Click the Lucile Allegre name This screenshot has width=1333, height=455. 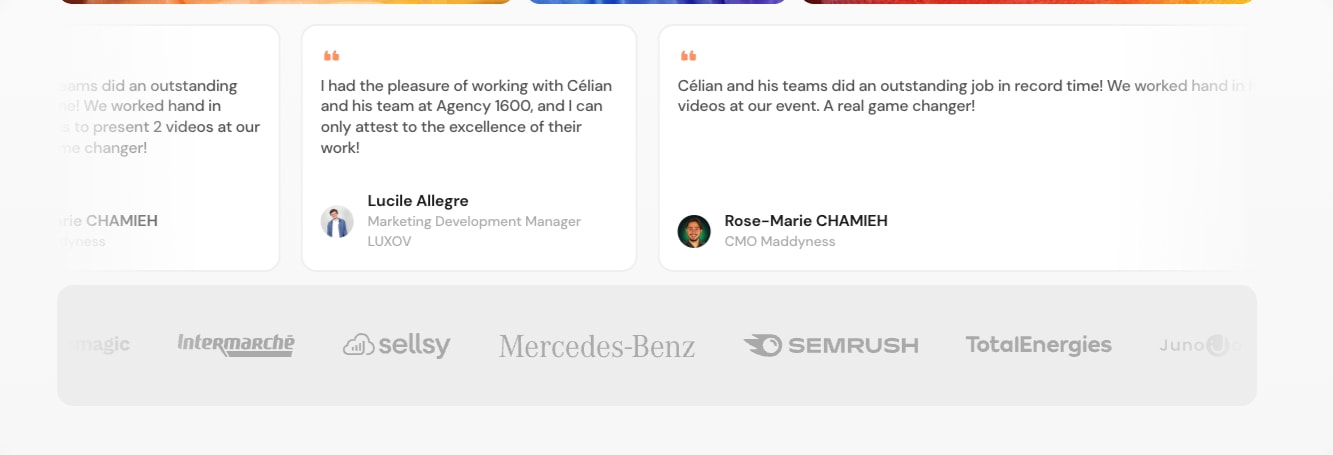(x=418, y=201)
